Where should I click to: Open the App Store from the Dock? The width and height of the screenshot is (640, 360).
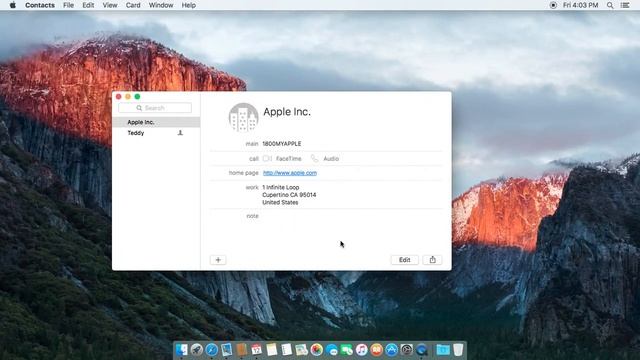tap(391, 350)
